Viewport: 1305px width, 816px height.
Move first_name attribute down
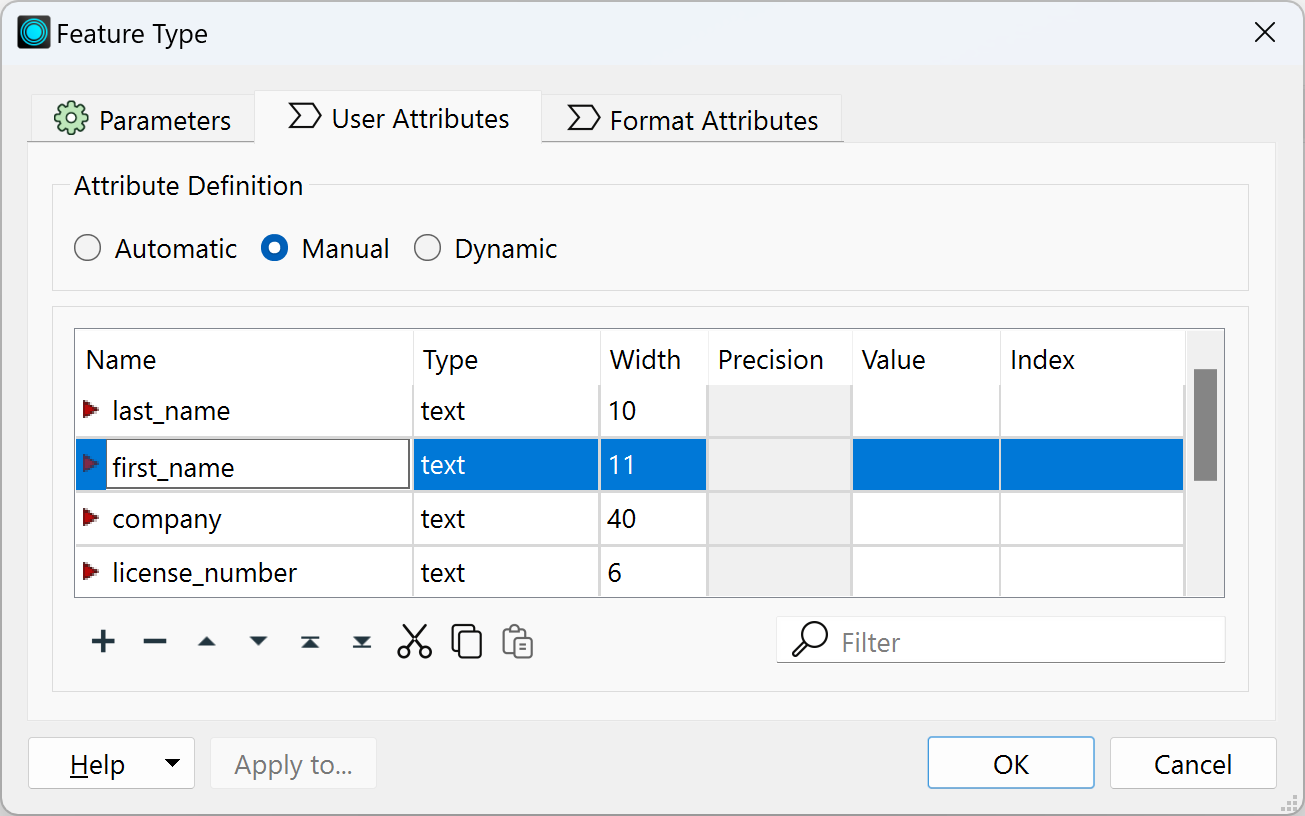[x=258, y=640]
